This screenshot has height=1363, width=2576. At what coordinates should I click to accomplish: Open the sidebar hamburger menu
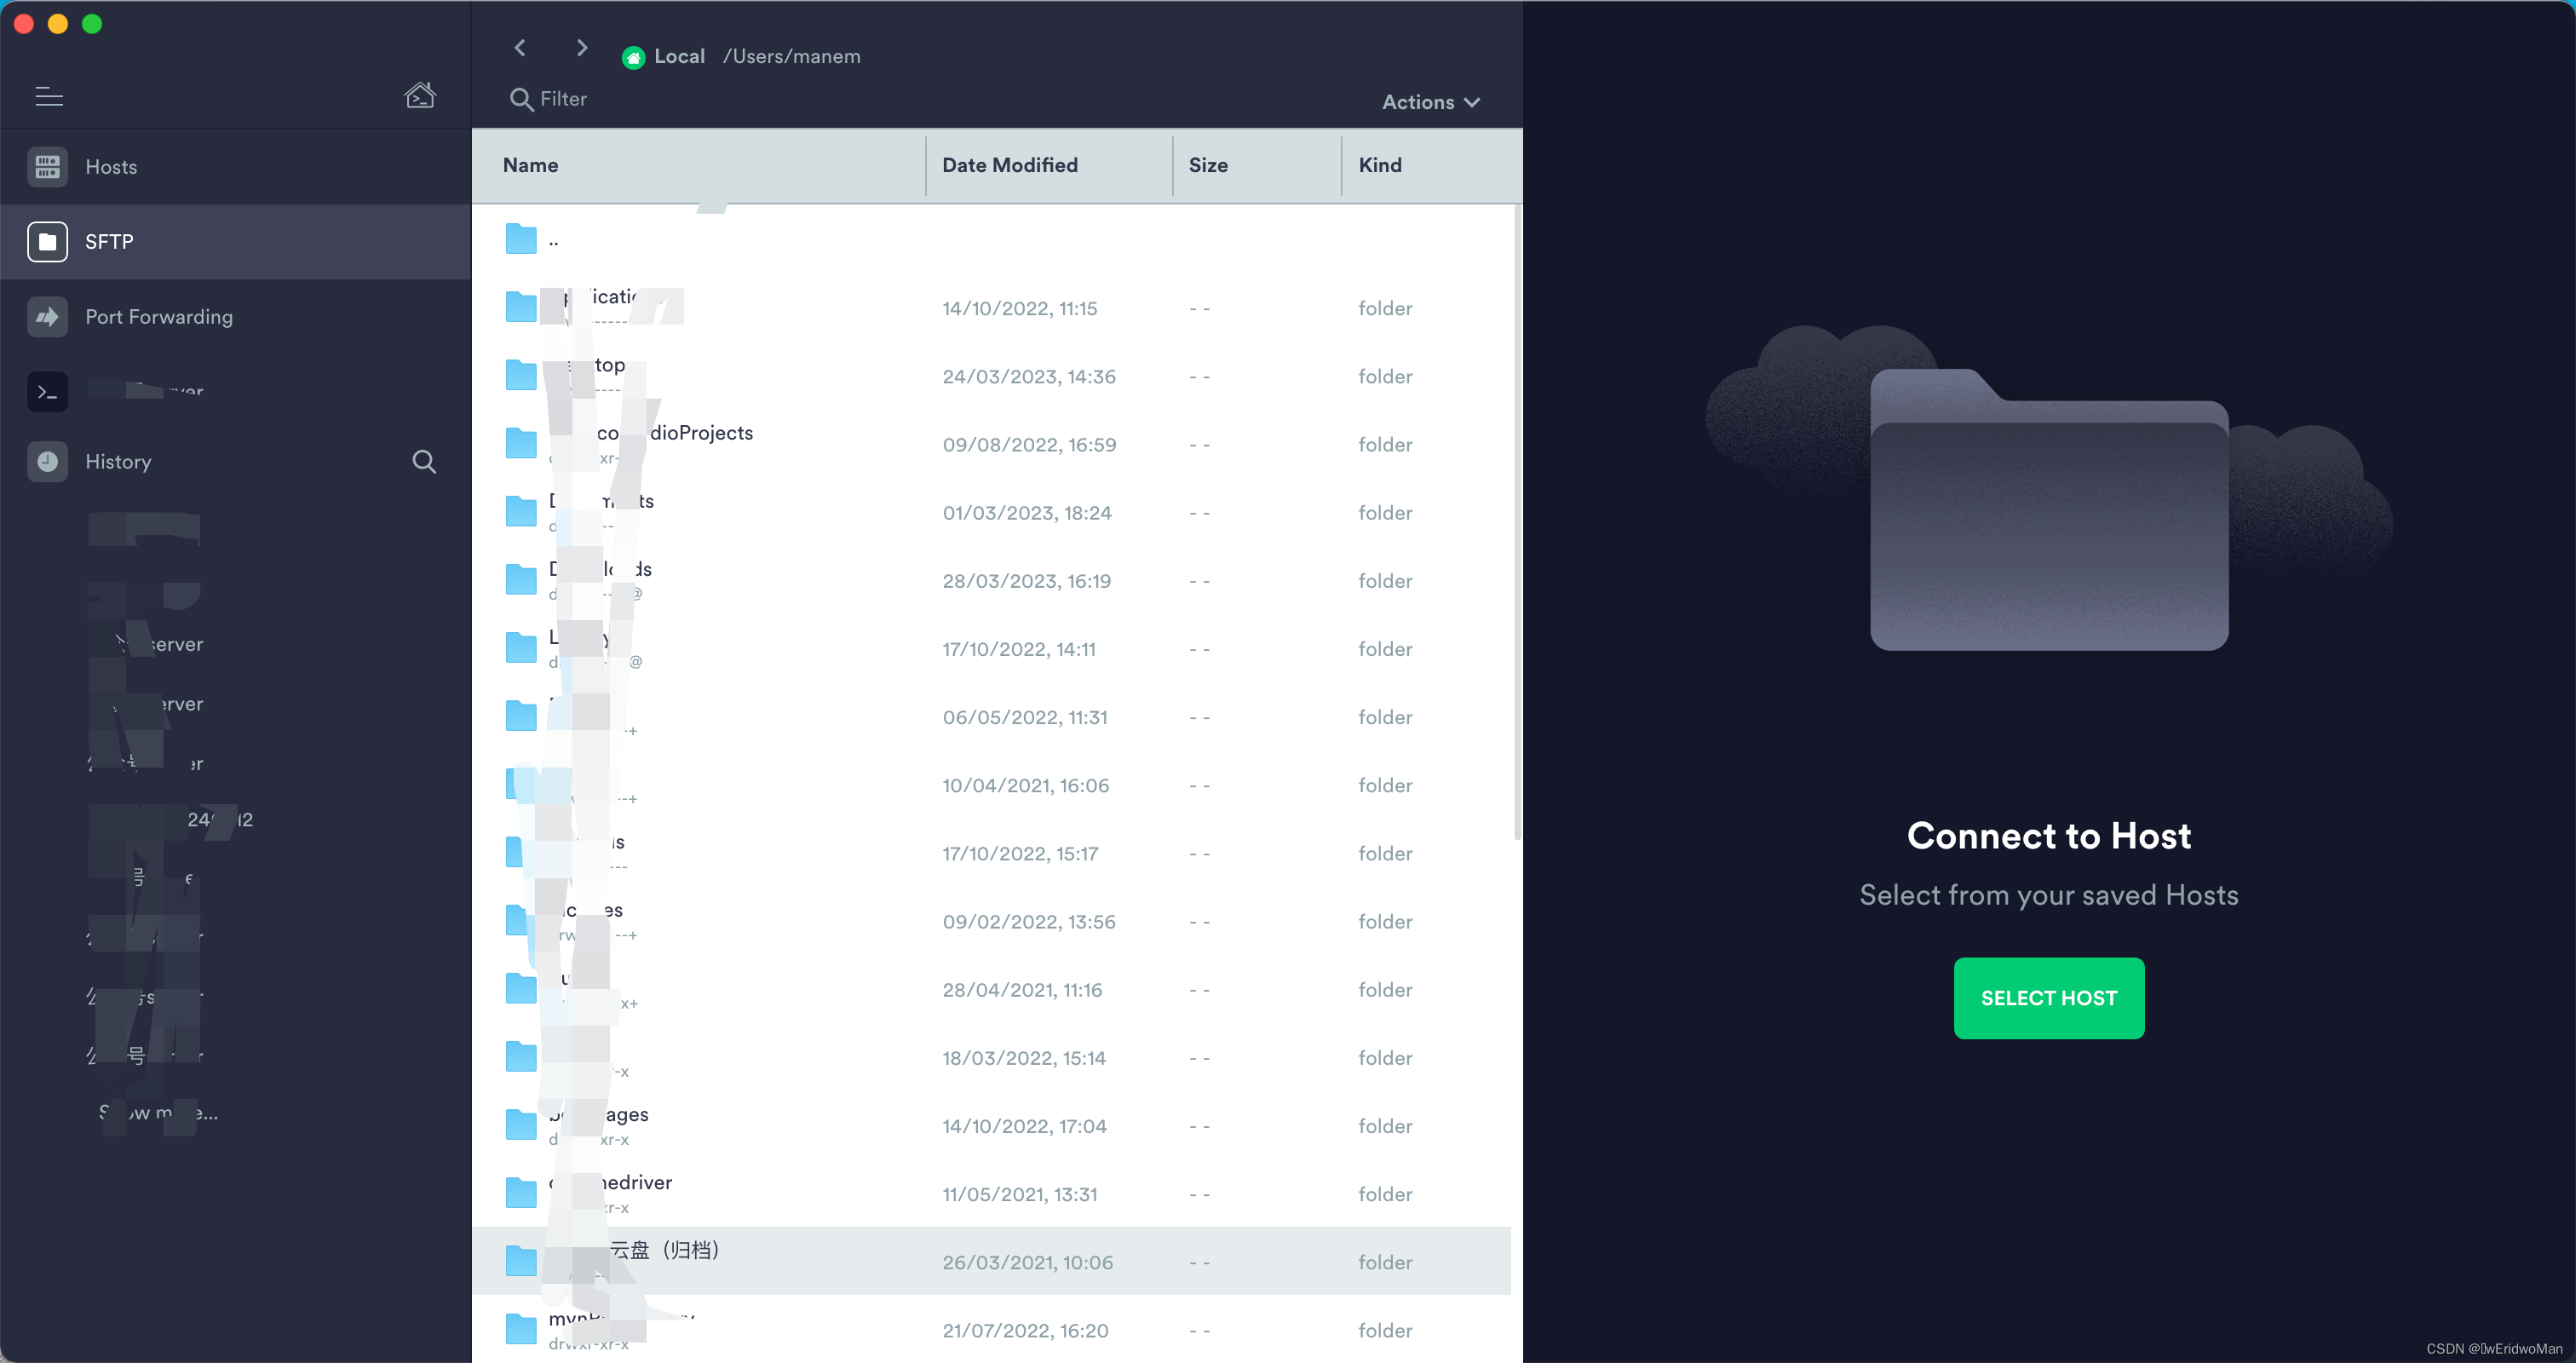48,95
